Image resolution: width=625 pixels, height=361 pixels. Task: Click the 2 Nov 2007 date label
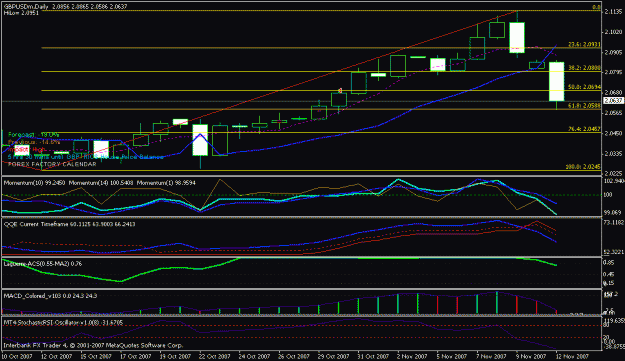tap(413, 356)
